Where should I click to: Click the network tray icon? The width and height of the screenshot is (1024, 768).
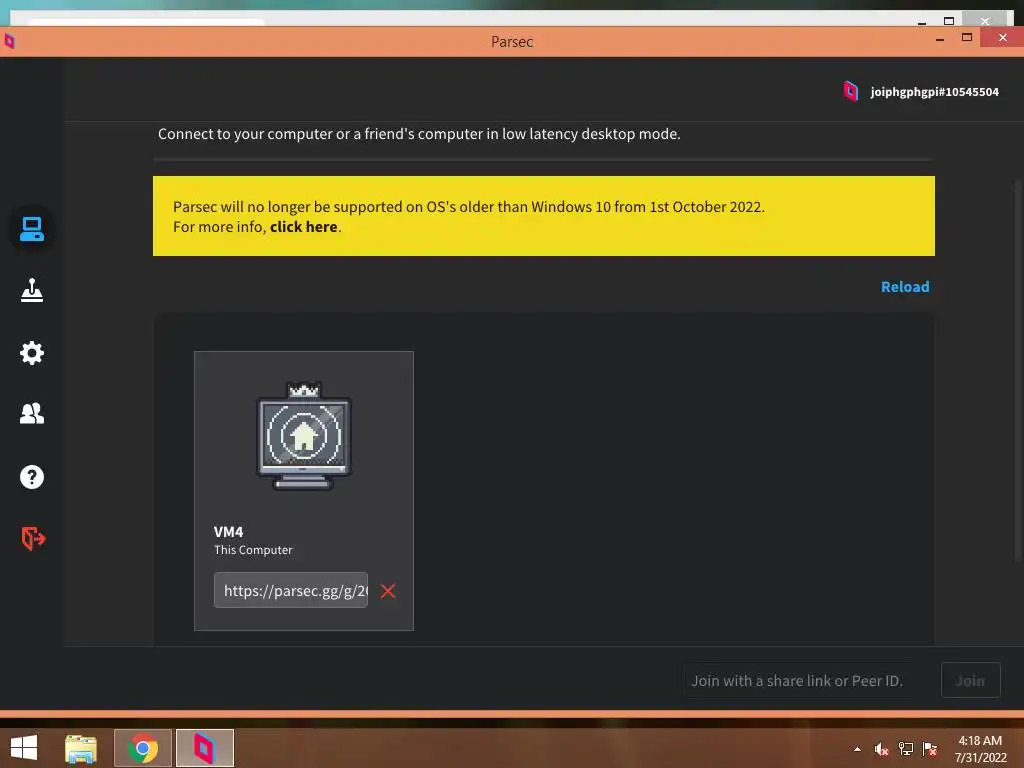(x=906, y=749)
